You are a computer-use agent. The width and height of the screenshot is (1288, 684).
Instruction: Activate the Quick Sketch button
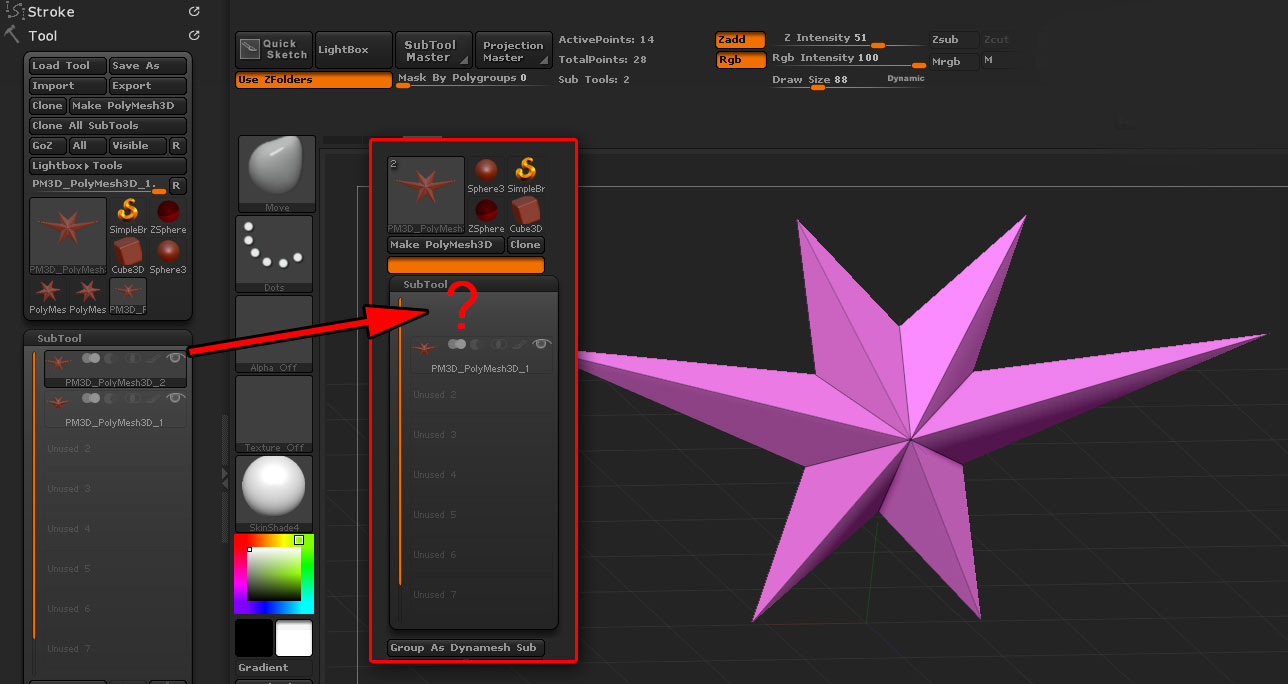point(274,49)
